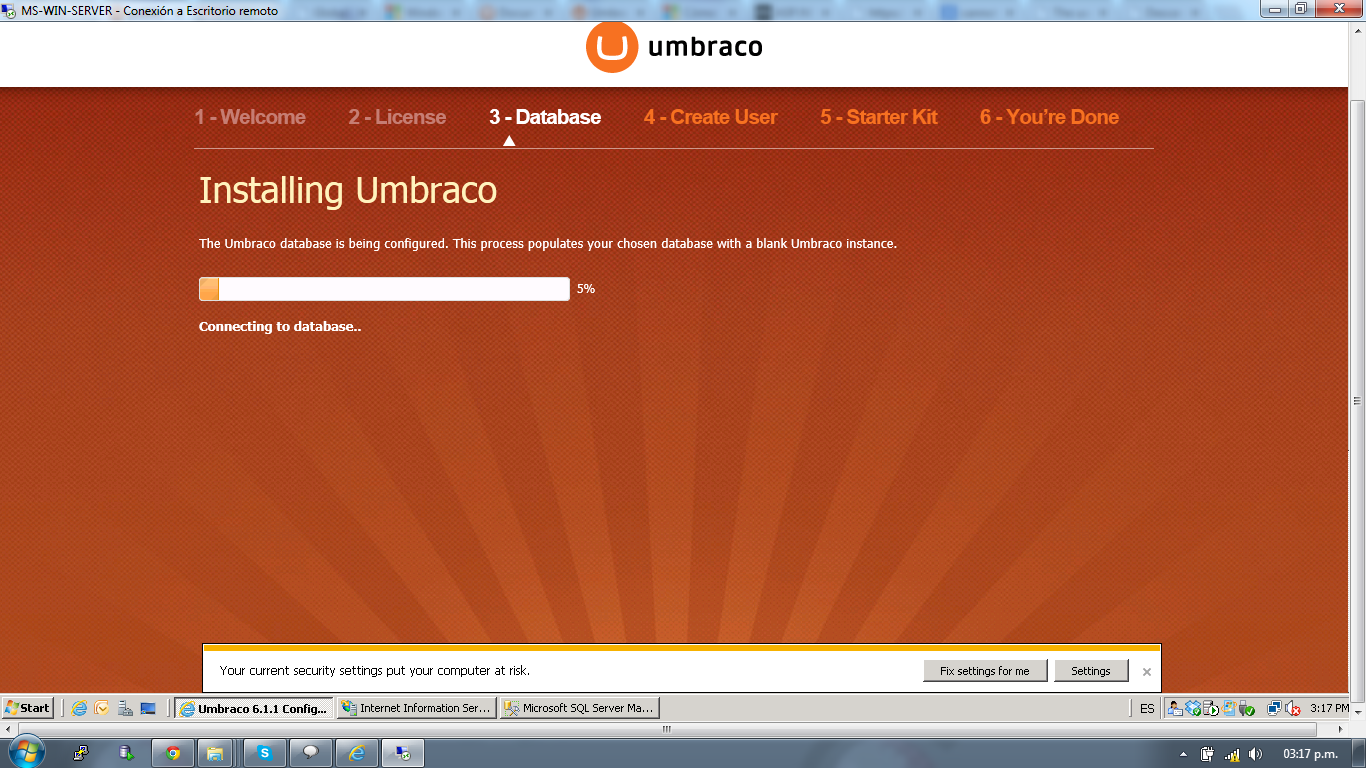
Task: Open the clock-check quick launch icon beside Internet Explorer
Action: [x=101, y=708]
